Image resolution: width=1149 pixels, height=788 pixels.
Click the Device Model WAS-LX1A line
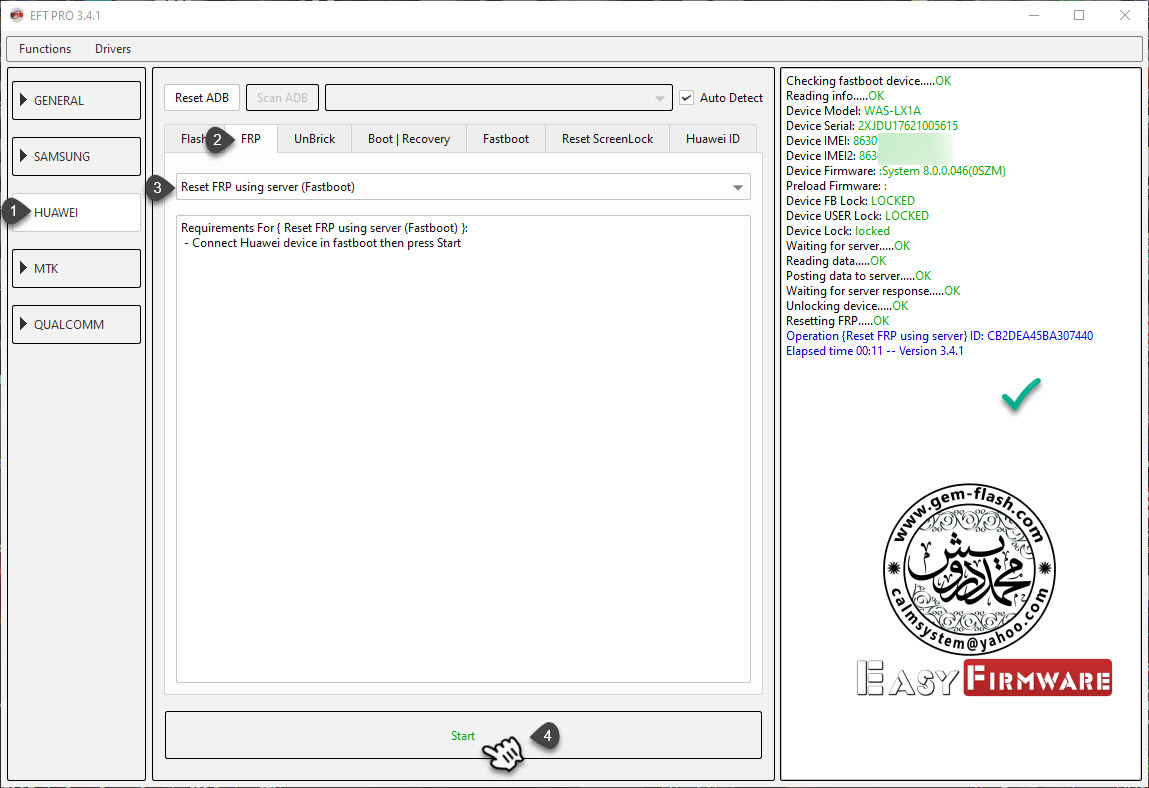click(x=854, y=111)
